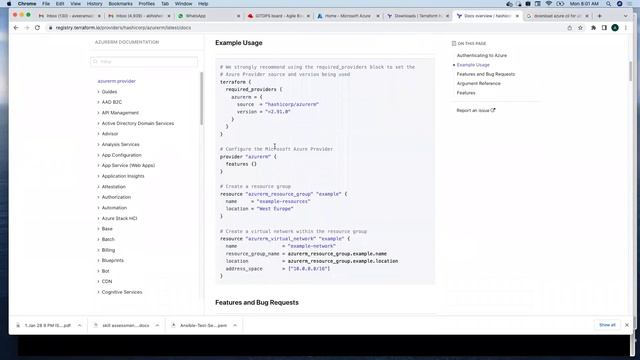Open the Report an issue link
Image resolution: width=640 pixels, height=360 pixels.
pyautogui.click(x=476, y=110)
